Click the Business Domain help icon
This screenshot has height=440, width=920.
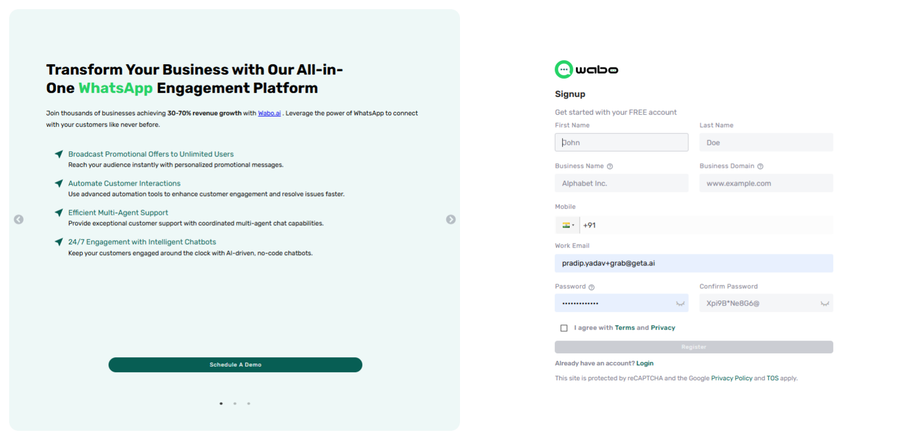760,166
